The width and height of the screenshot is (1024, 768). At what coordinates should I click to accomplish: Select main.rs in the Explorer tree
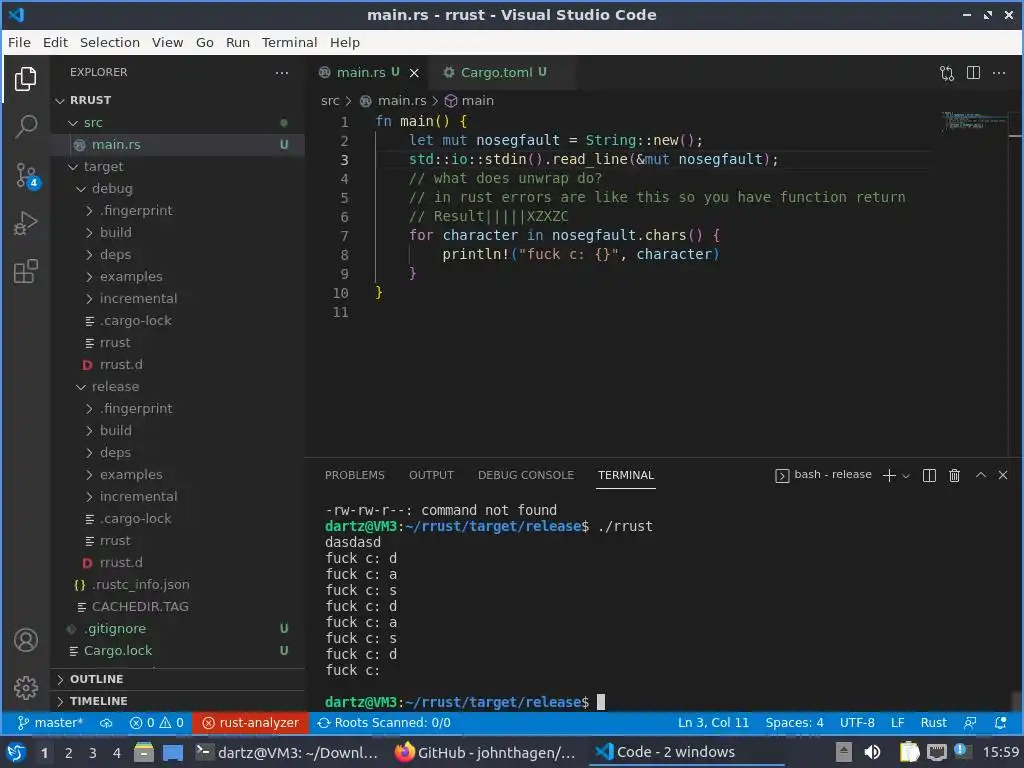click(x=178, y=144)
